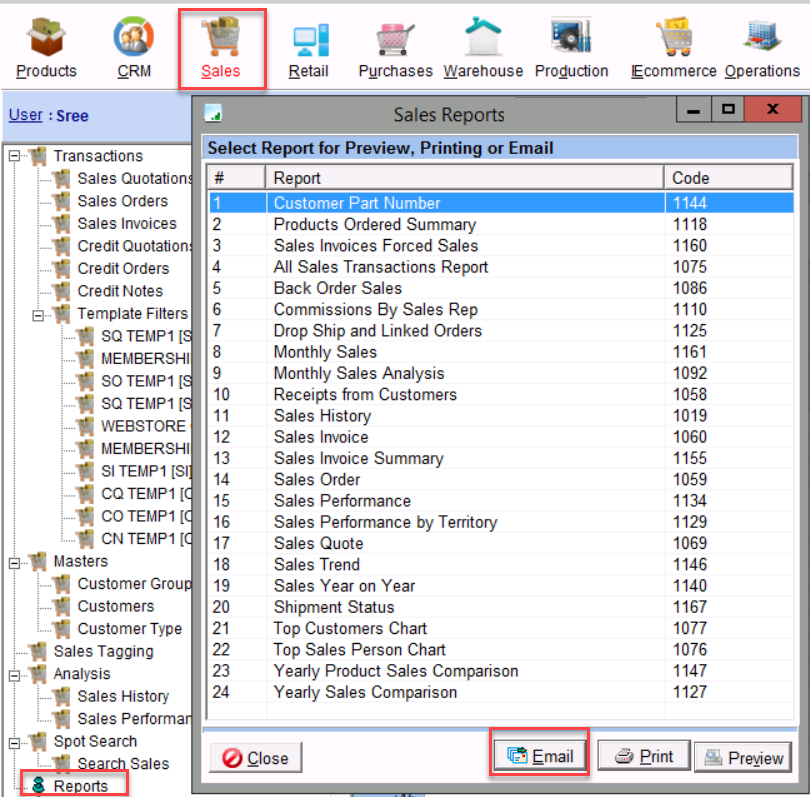Open the Production module icon

coord(571,40)
